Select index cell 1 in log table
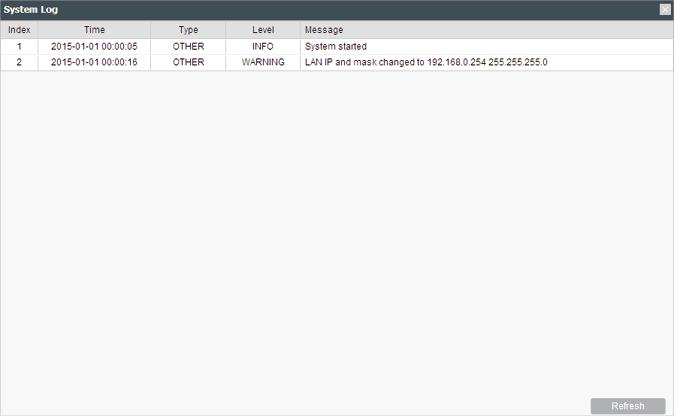The image size is (674, 416). click(19, 46)
